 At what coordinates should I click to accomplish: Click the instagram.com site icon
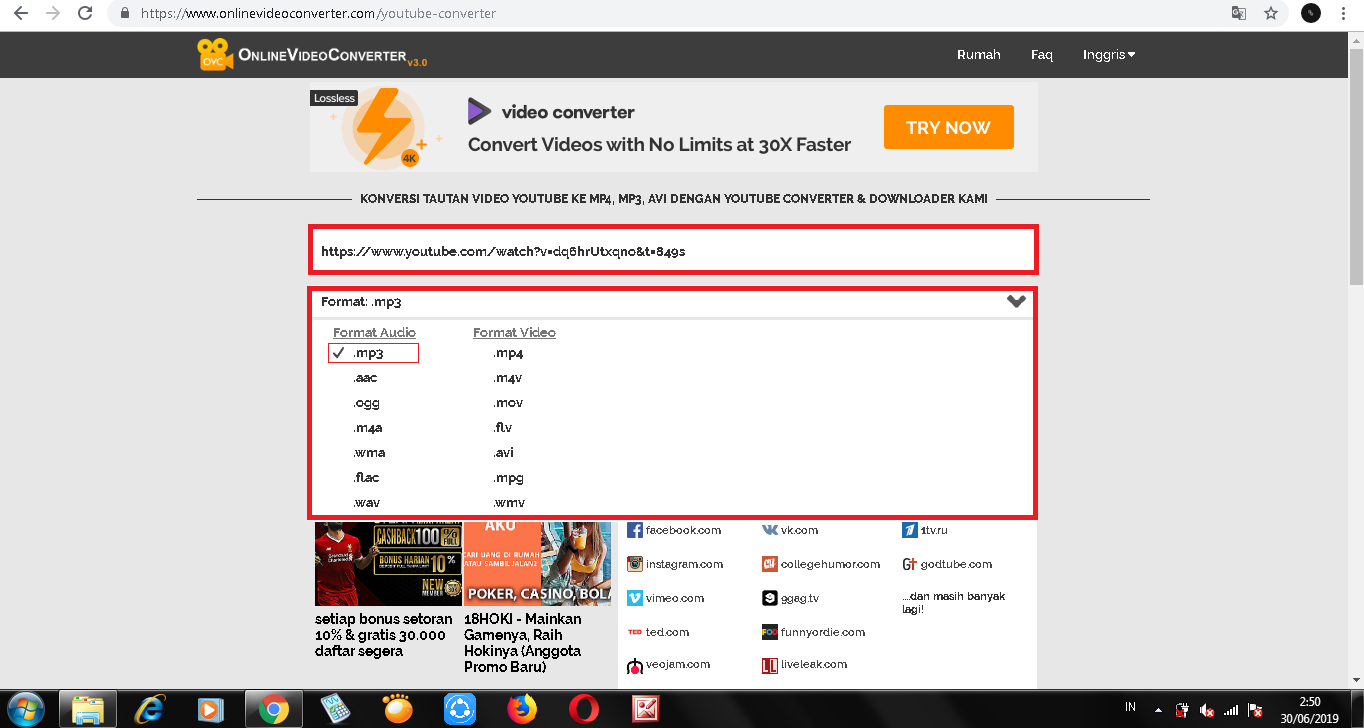pyautogui.click(x=634, y=564)
